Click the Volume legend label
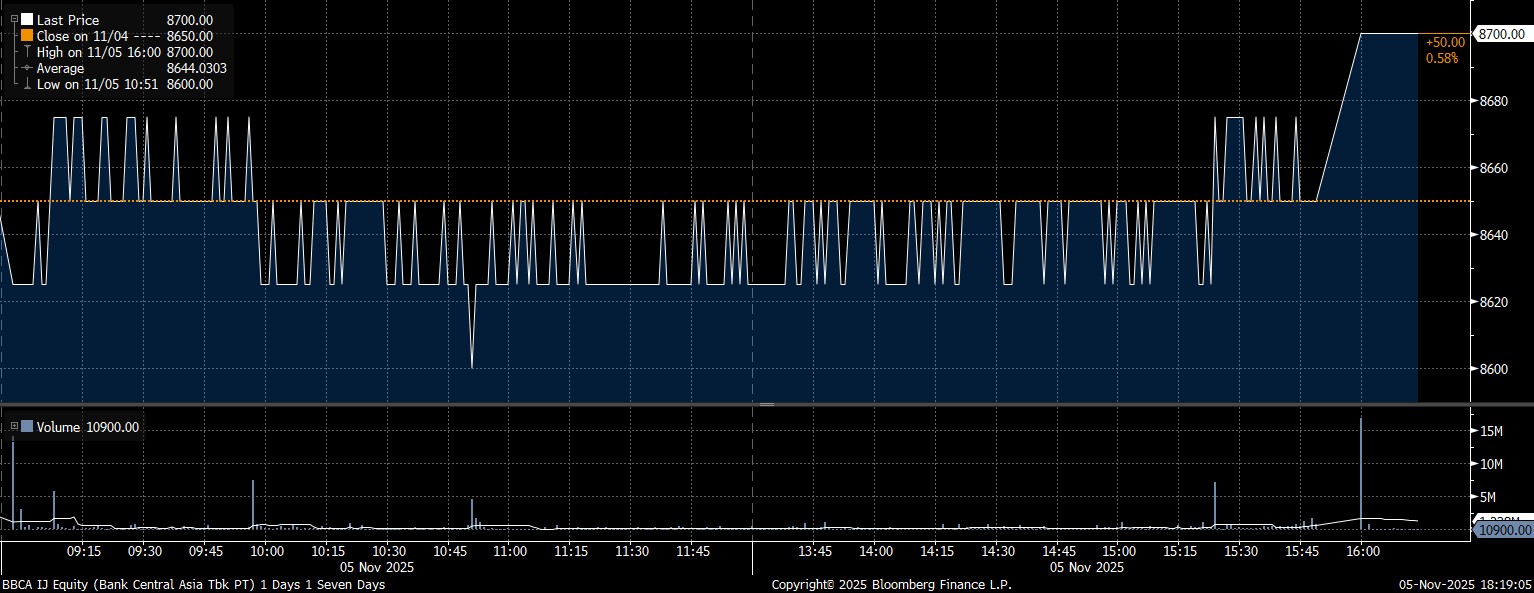Image resolution: width=1534 pixels, height=593 pixels. [x=58, y=427]
